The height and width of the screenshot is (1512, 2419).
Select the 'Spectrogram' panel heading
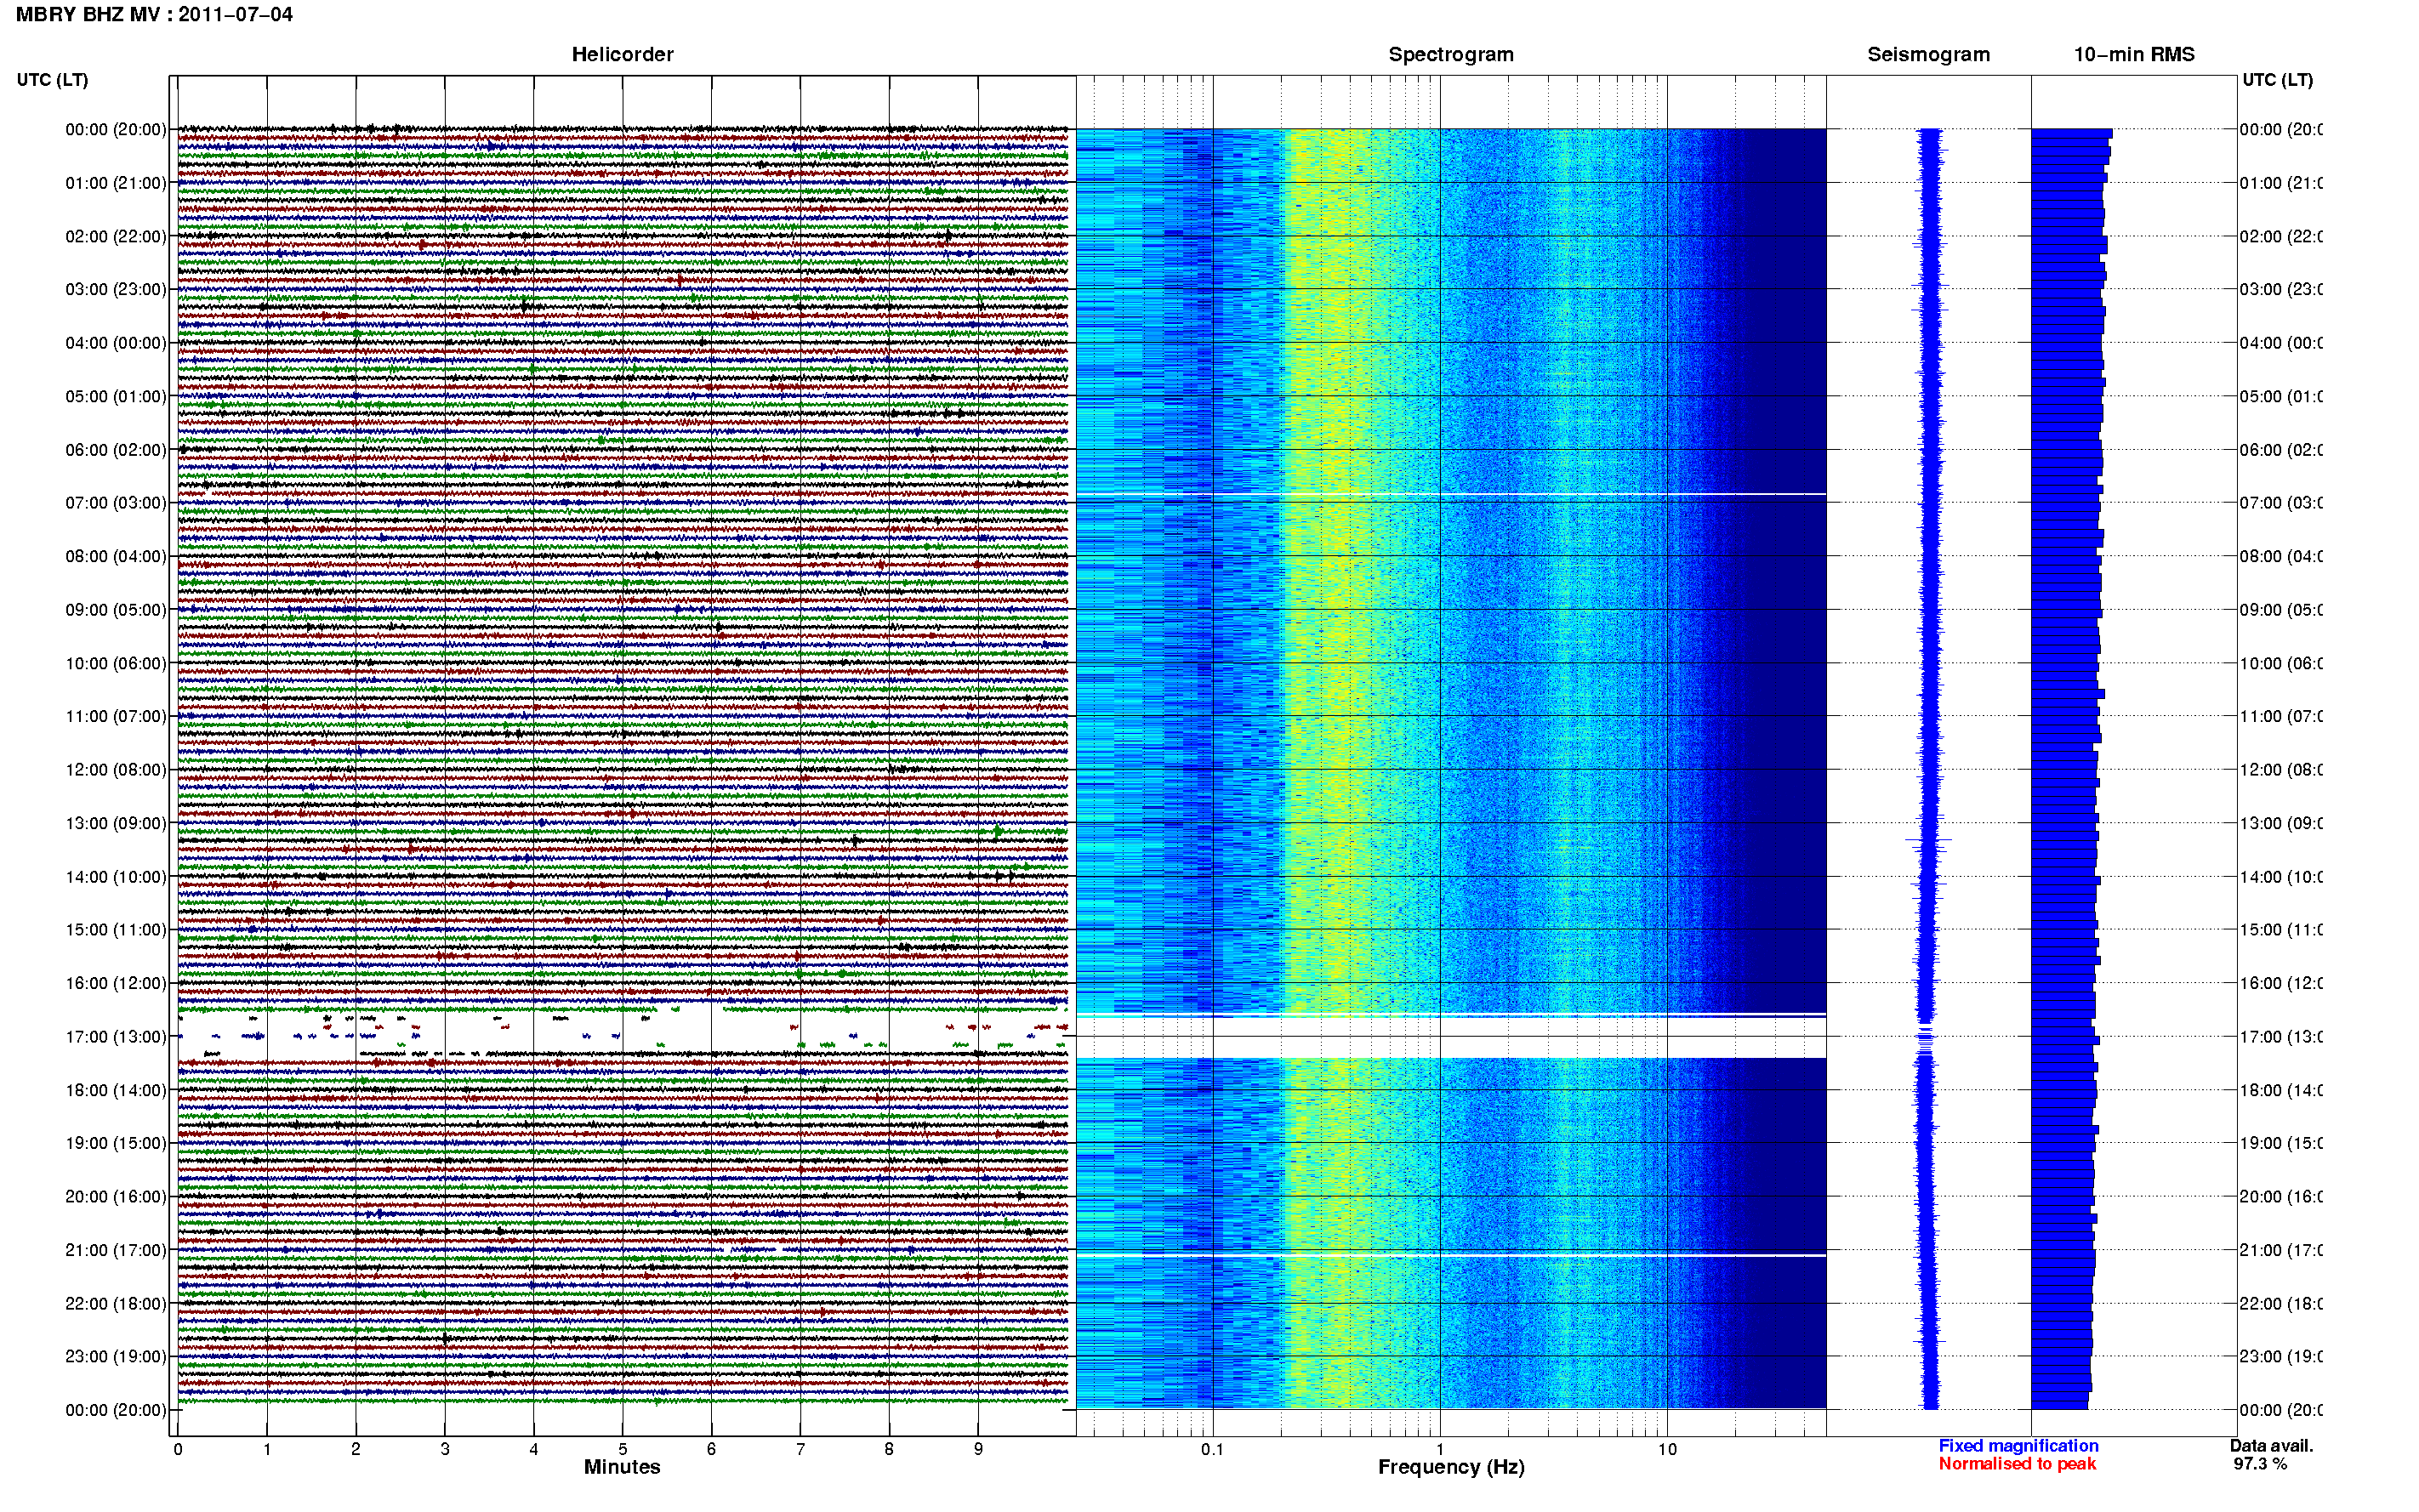point(1451,55)
